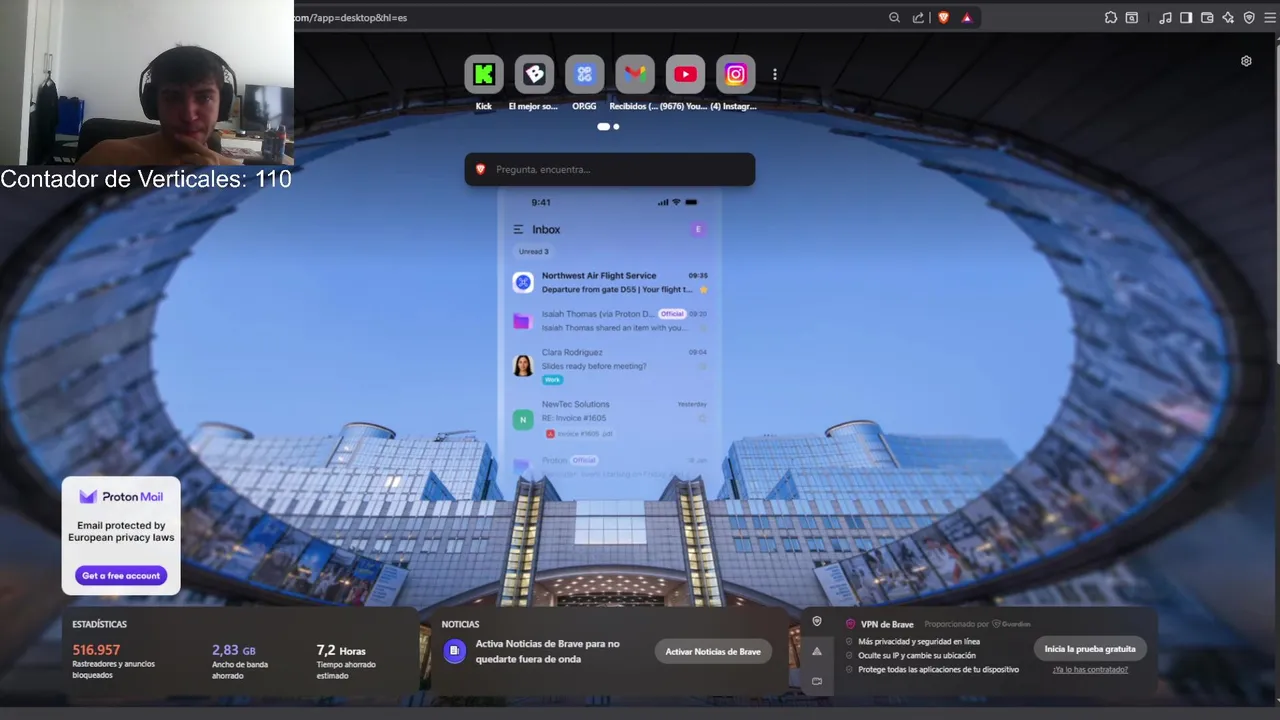
Task: Click 'Proporcionado por Guardian' text
Action: pos(977,624)
